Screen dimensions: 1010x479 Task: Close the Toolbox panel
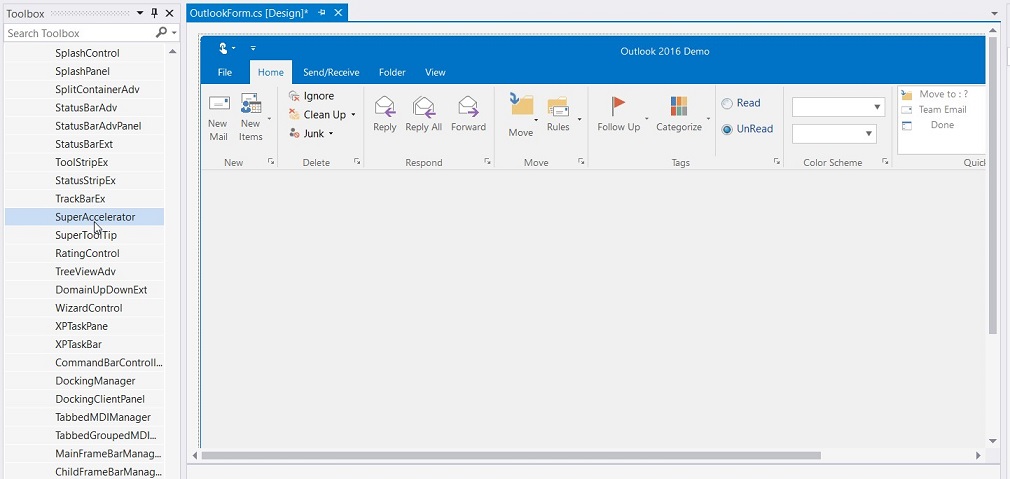169,13
